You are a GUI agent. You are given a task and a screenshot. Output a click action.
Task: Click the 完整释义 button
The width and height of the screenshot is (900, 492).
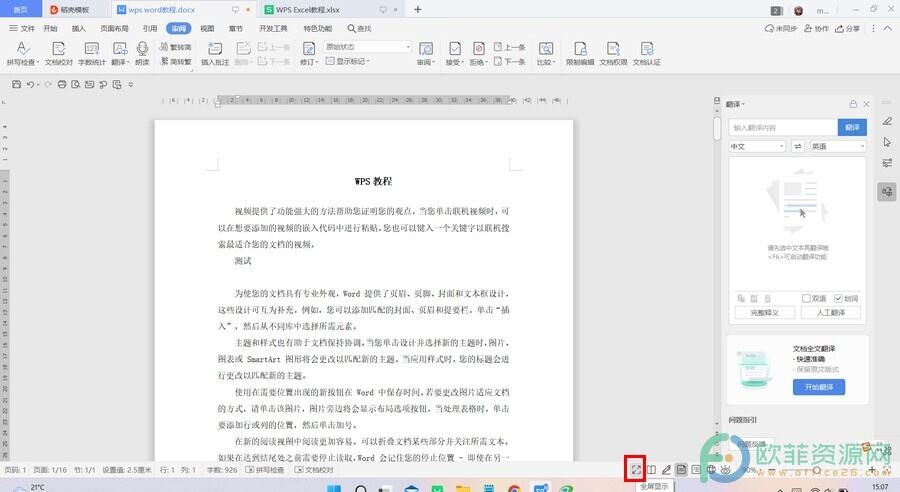click(x=765, y=313)
